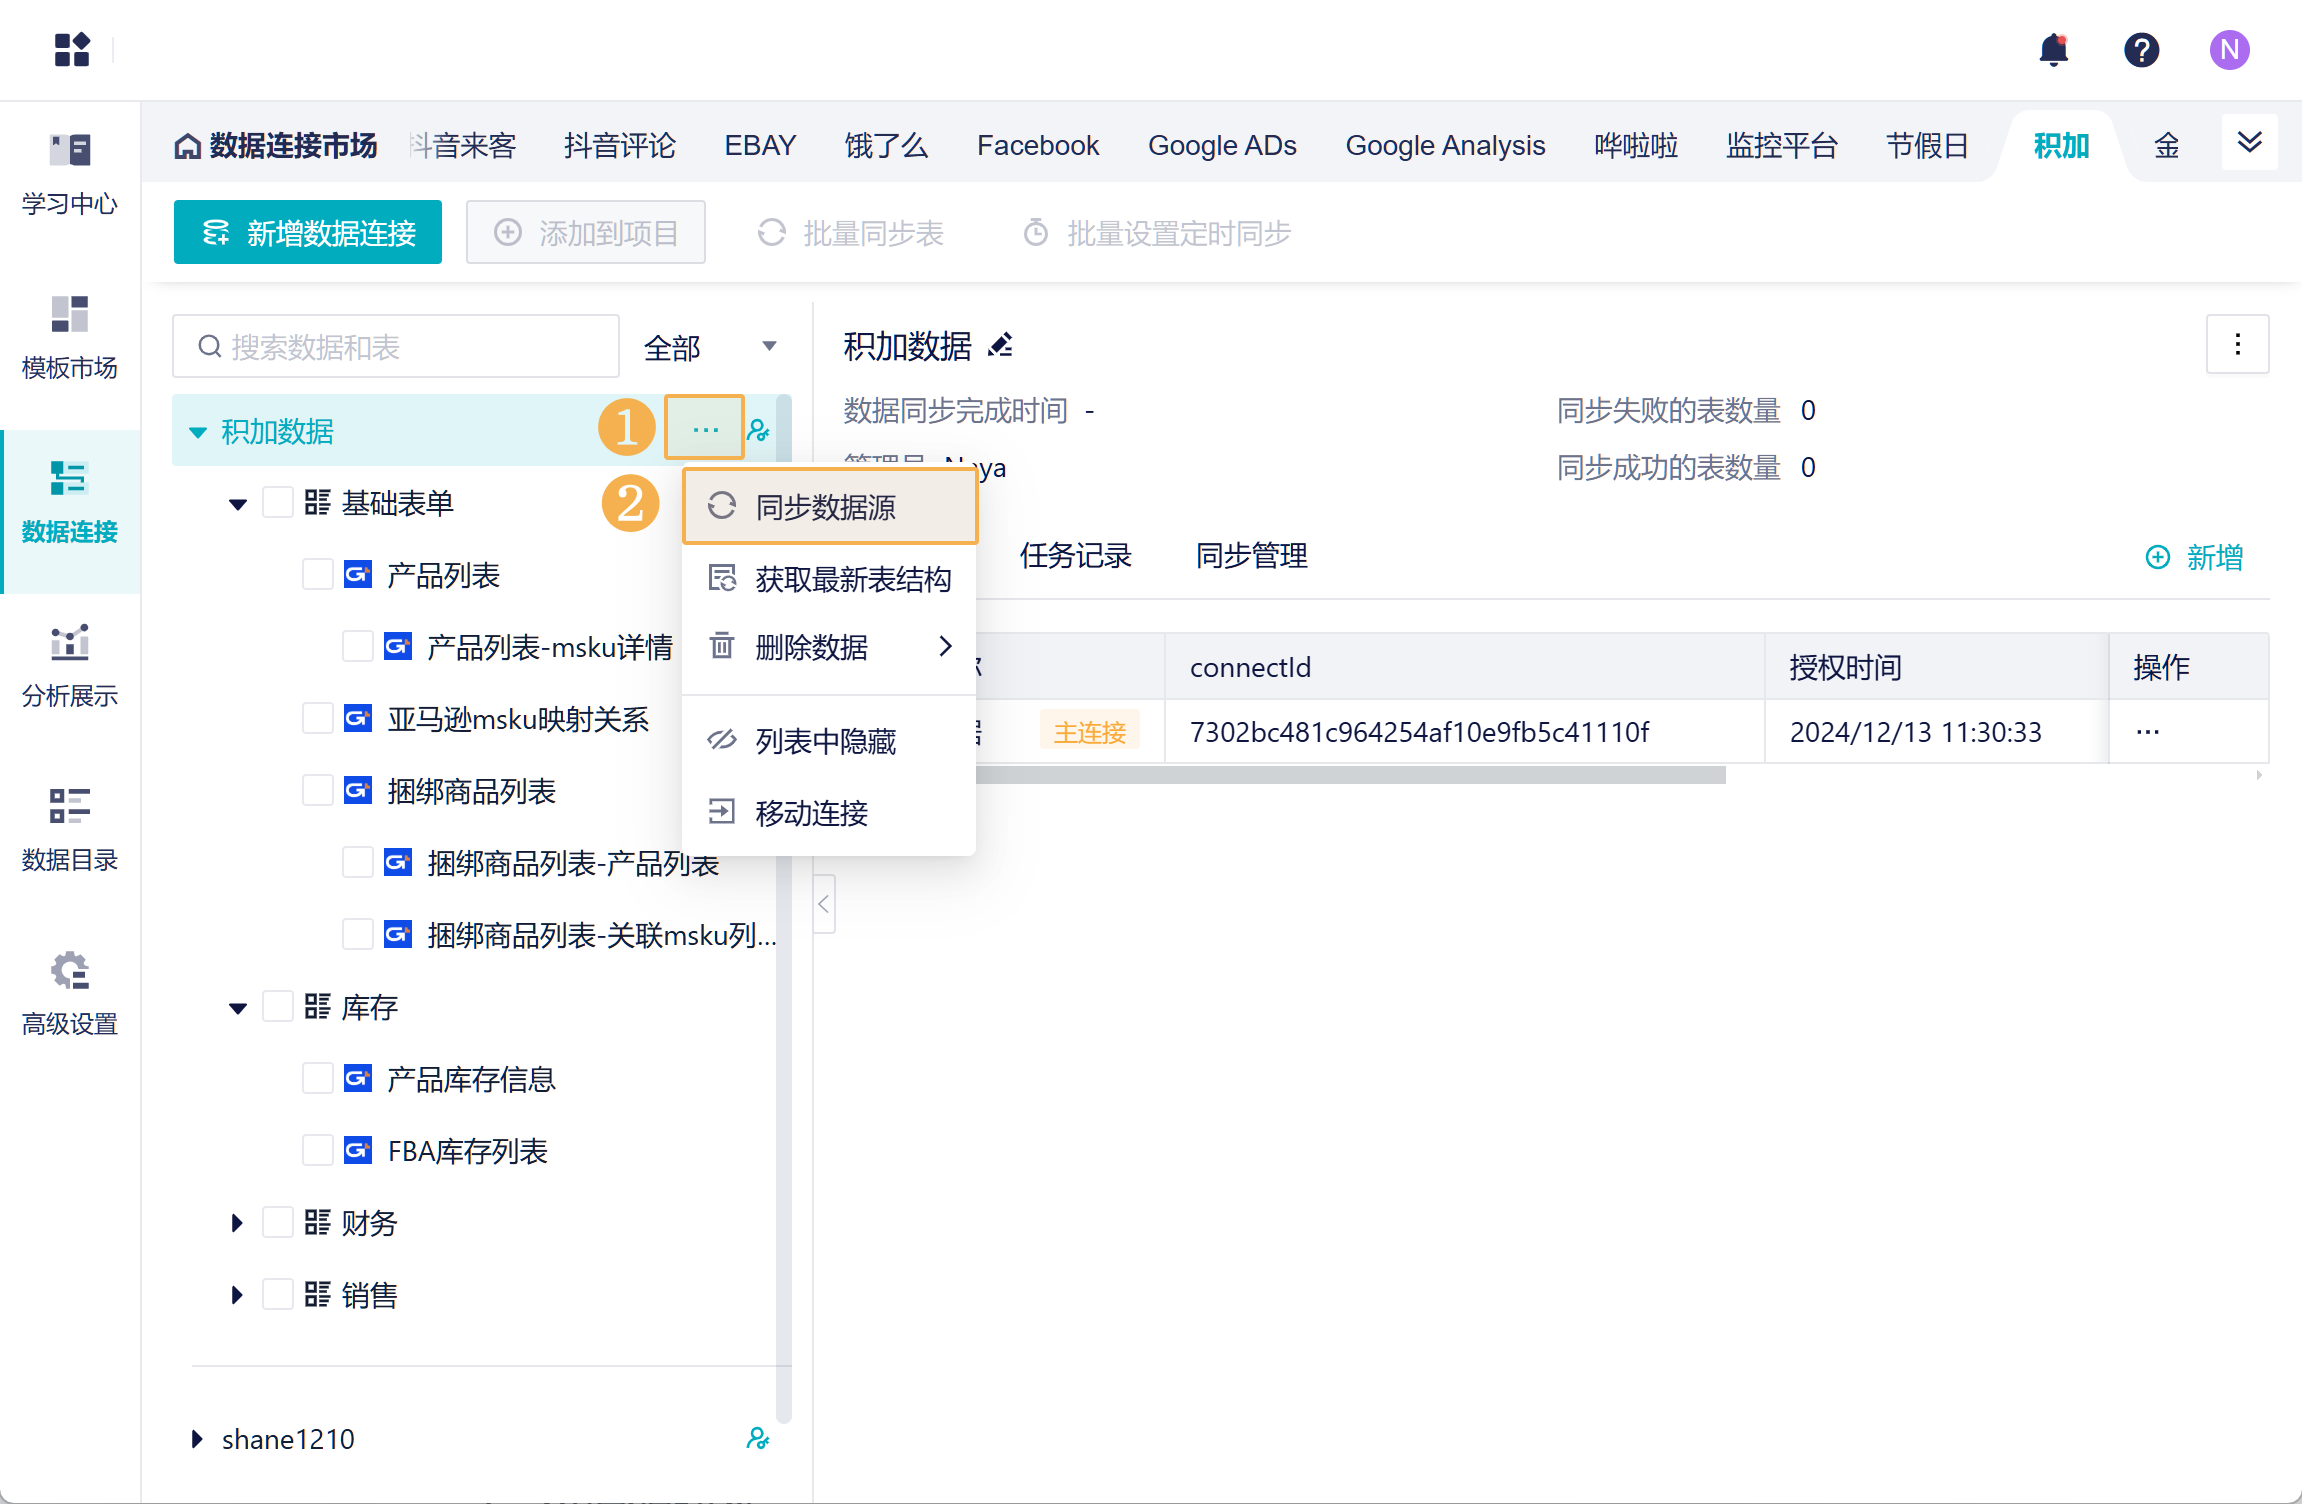This screenshot has height=1504, width=2302.
Task: Expand the 财务 tree group
Action: coord(237,1223)
